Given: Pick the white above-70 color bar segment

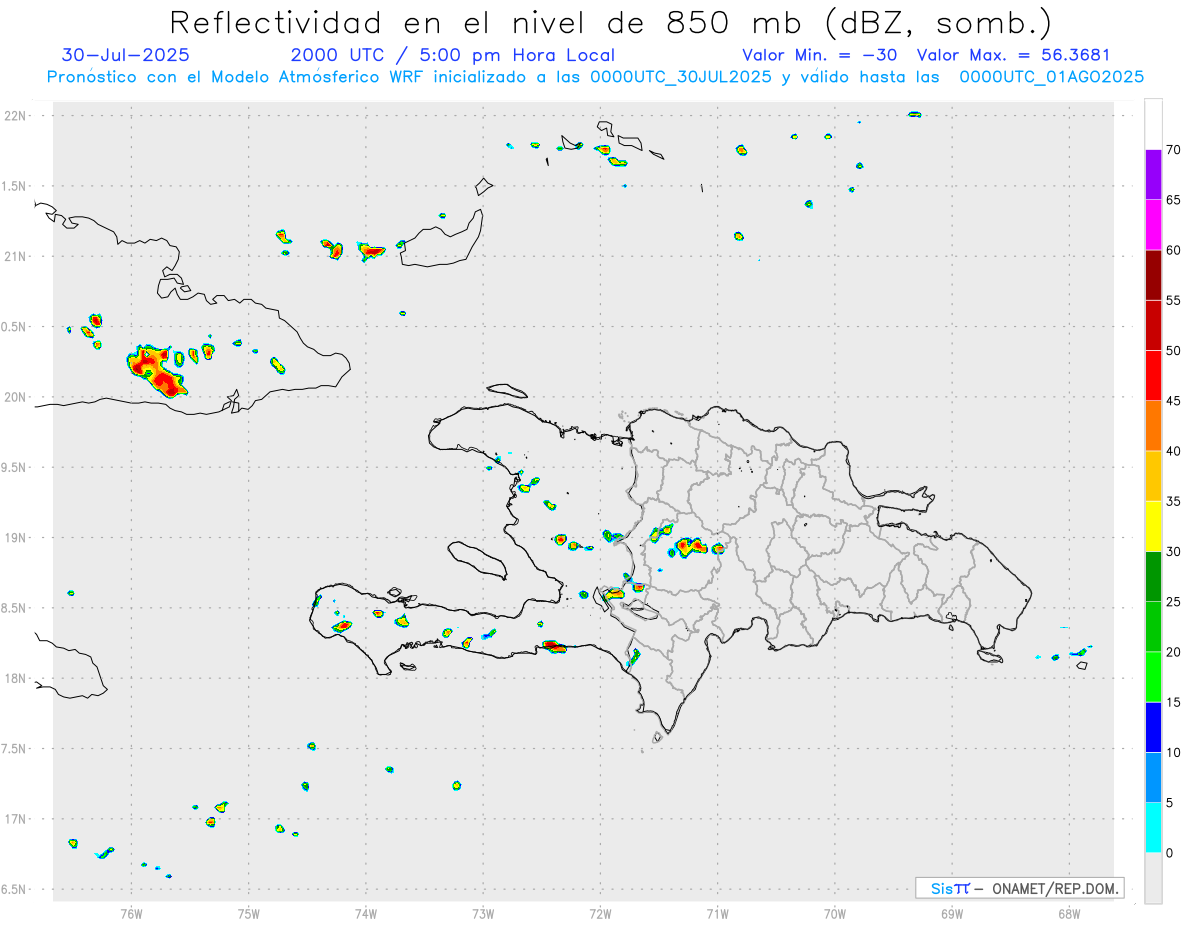Looking at the screenshot, I should 1153,124.
